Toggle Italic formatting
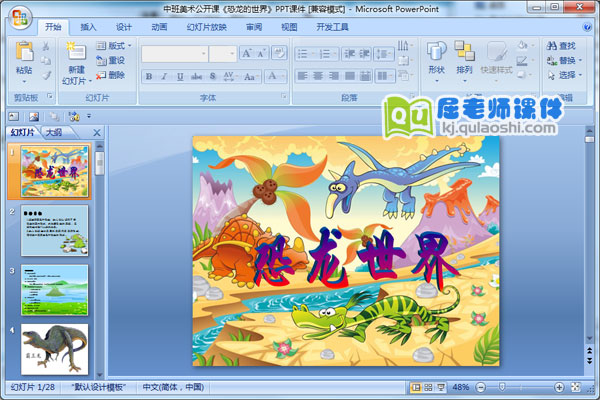This screenshot has height=400, width=600. tap(165, 76)
